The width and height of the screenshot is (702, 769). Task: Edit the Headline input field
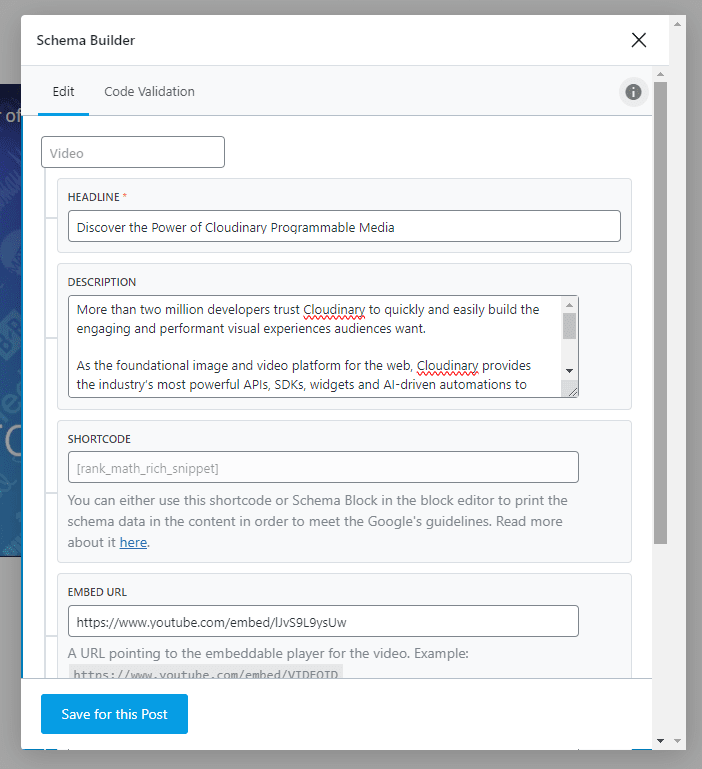click(x=344, y=227)
